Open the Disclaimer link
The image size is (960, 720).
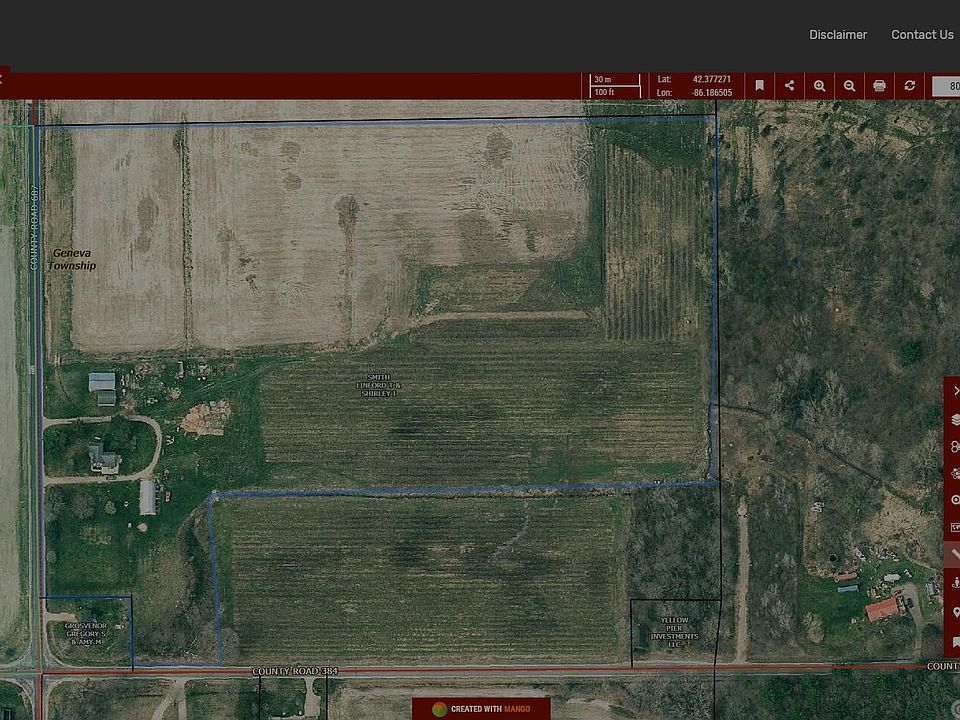838,35
